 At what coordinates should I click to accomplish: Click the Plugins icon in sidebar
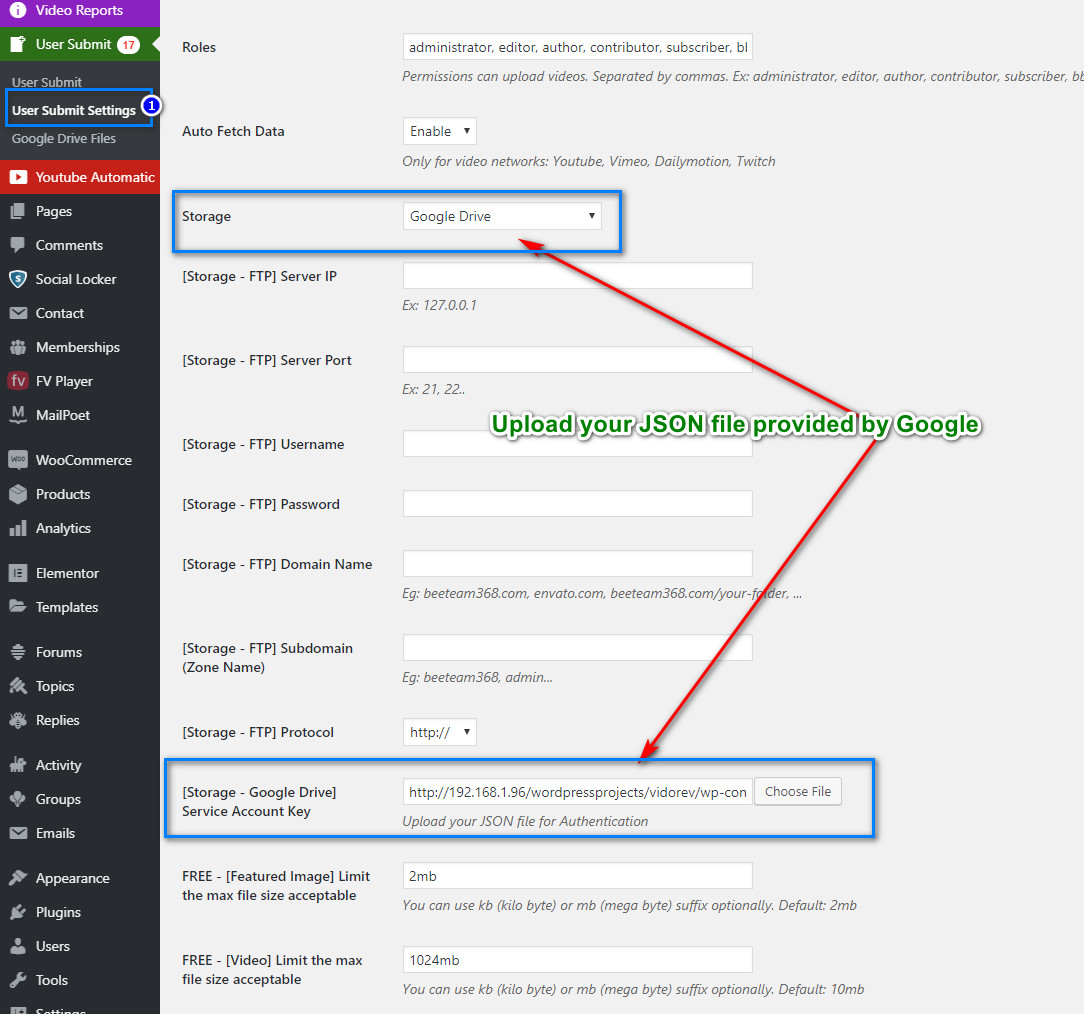coord(17,912)
